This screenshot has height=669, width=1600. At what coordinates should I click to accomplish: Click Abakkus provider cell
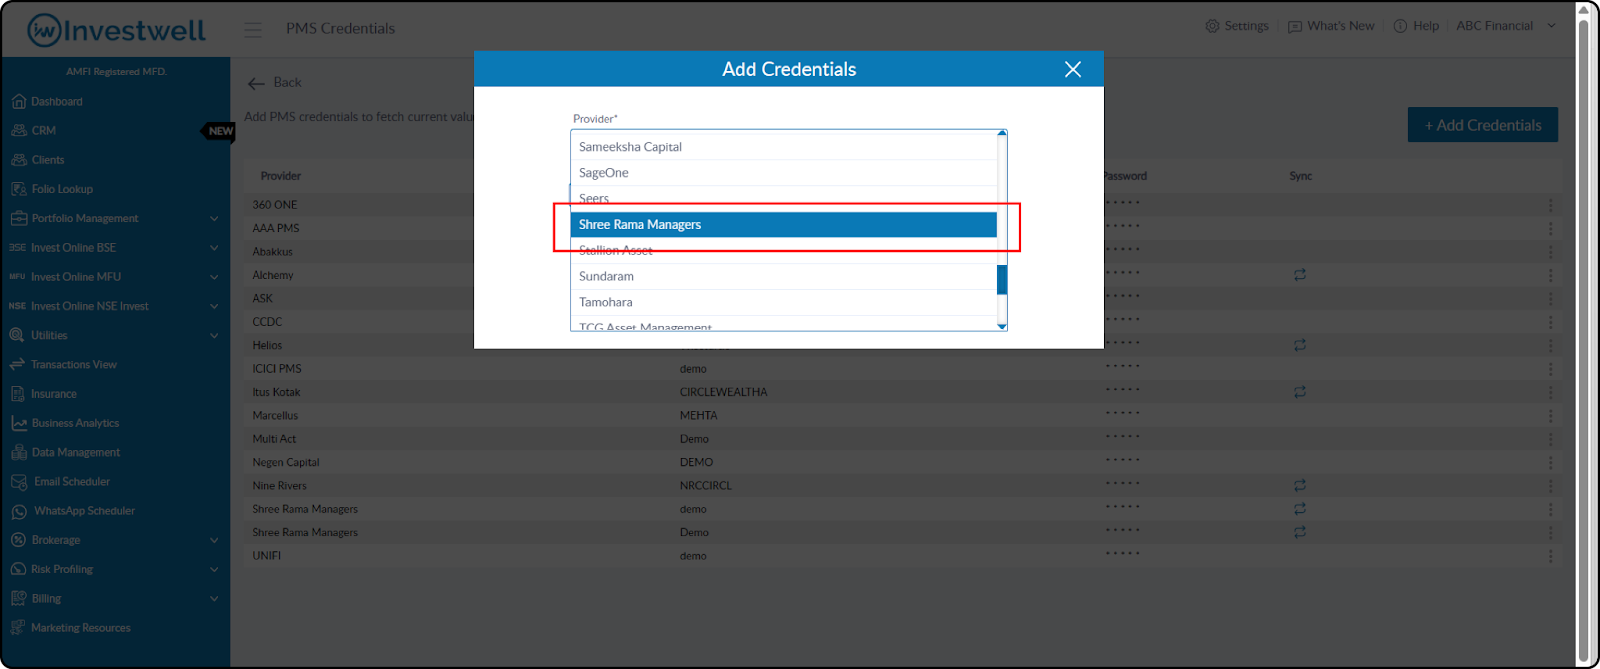[x=273, y=252]
